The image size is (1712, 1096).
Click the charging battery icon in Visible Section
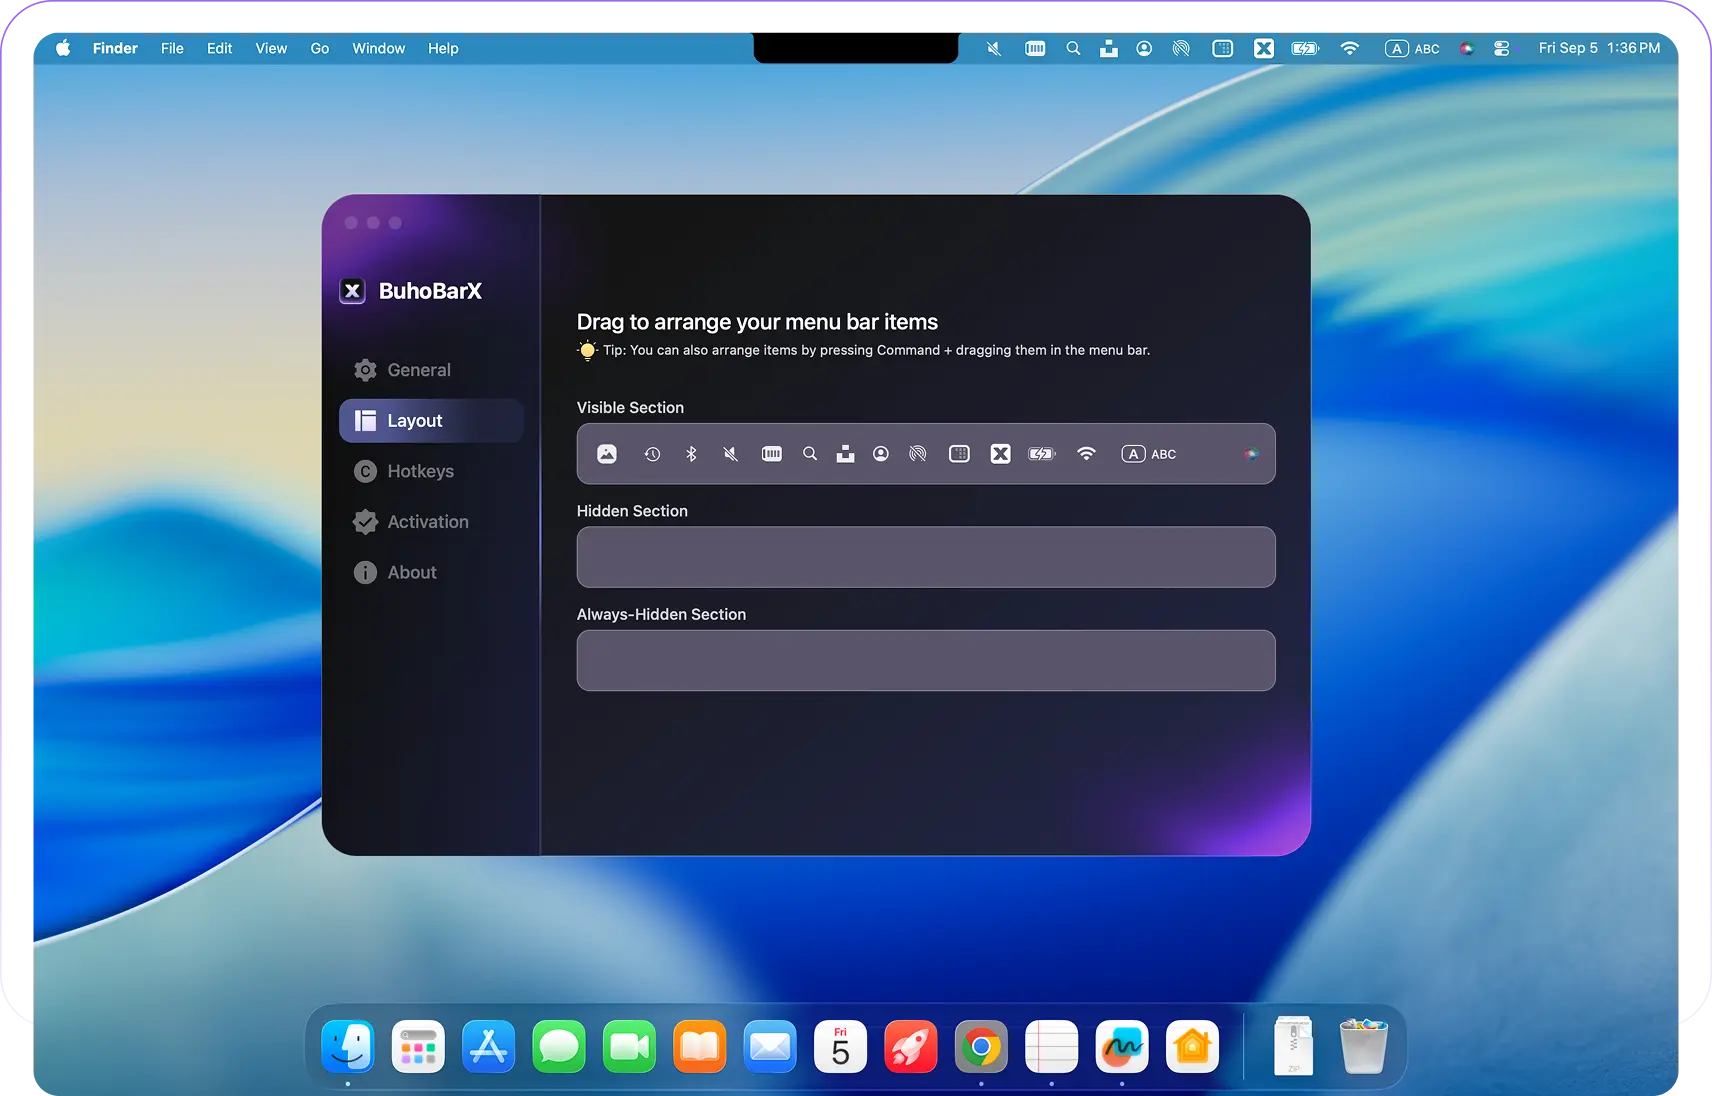pyautogui.click(x=1042, y=454)
